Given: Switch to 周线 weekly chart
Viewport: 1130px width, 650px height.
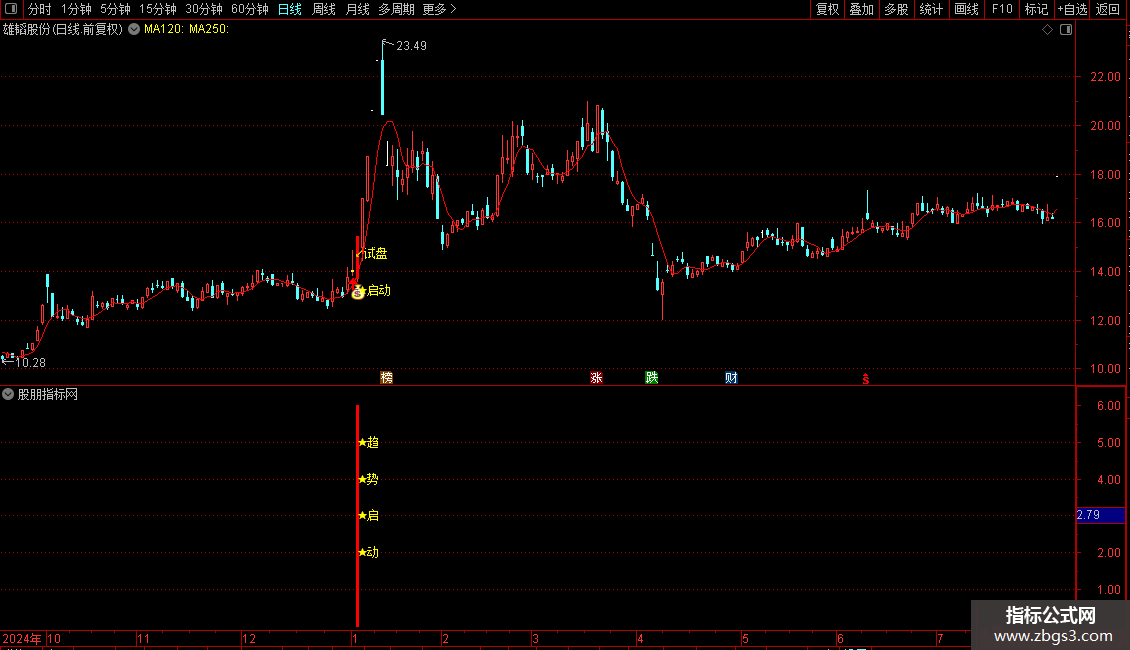Looking at the screenshot, I should pos(324,9).
